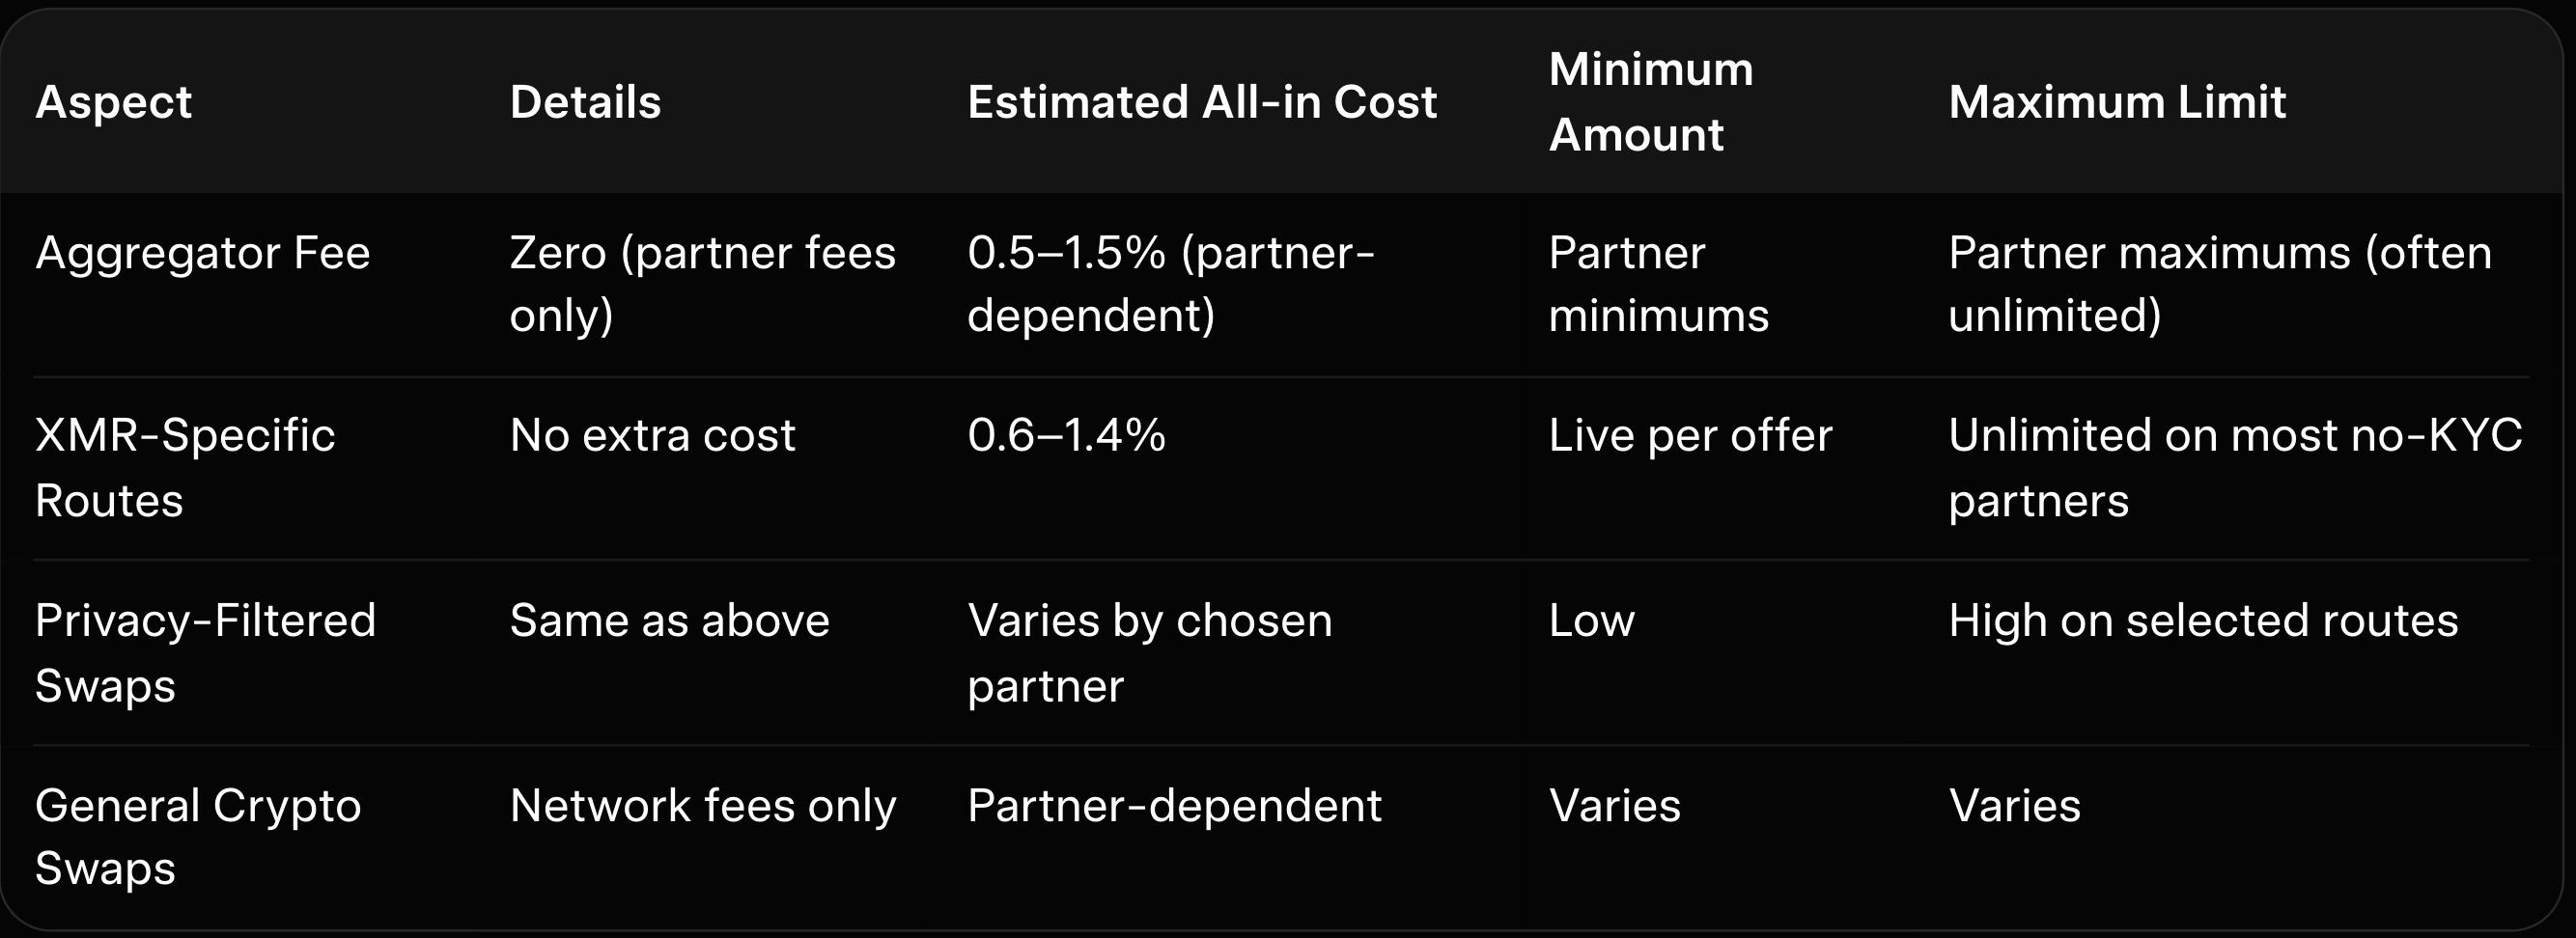Image resolution: width=2576 pixels, height=938 pixels.
Task: Select the "High on selected routes" cell
Action: pyautogui.click(x=2202, y=621)
